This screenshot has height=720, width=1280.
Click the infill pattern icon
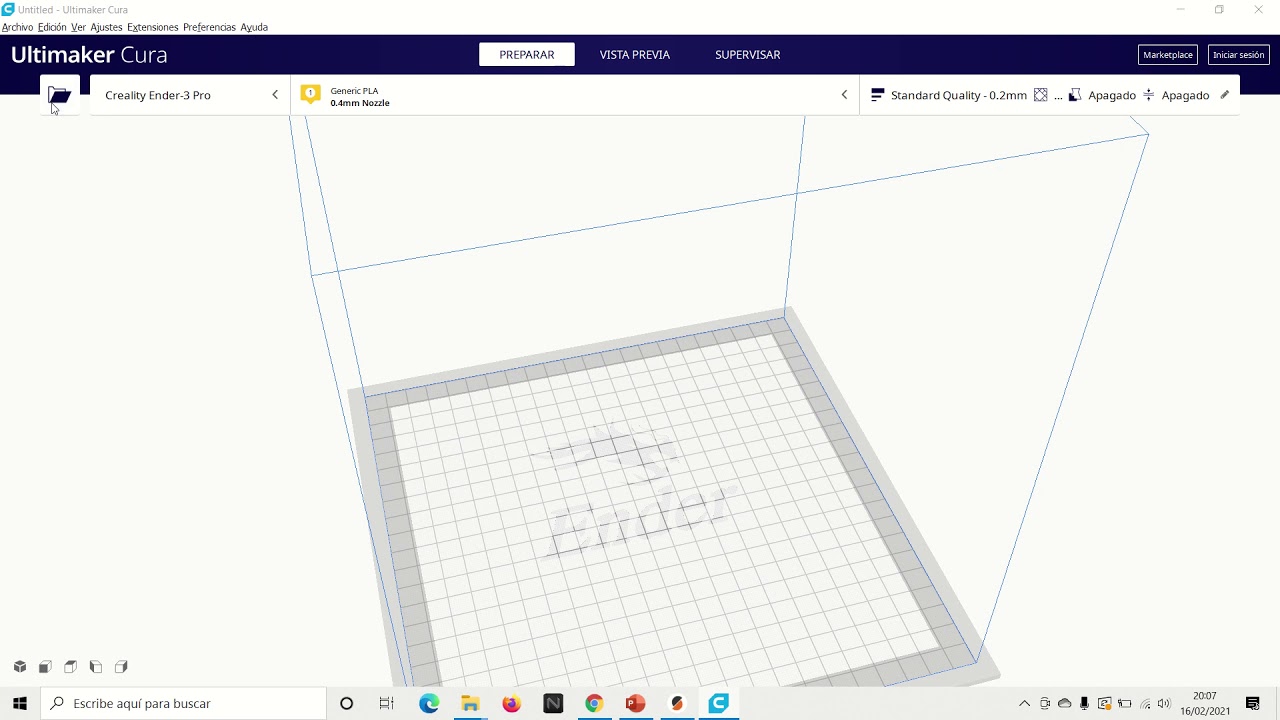(1040, 95)
